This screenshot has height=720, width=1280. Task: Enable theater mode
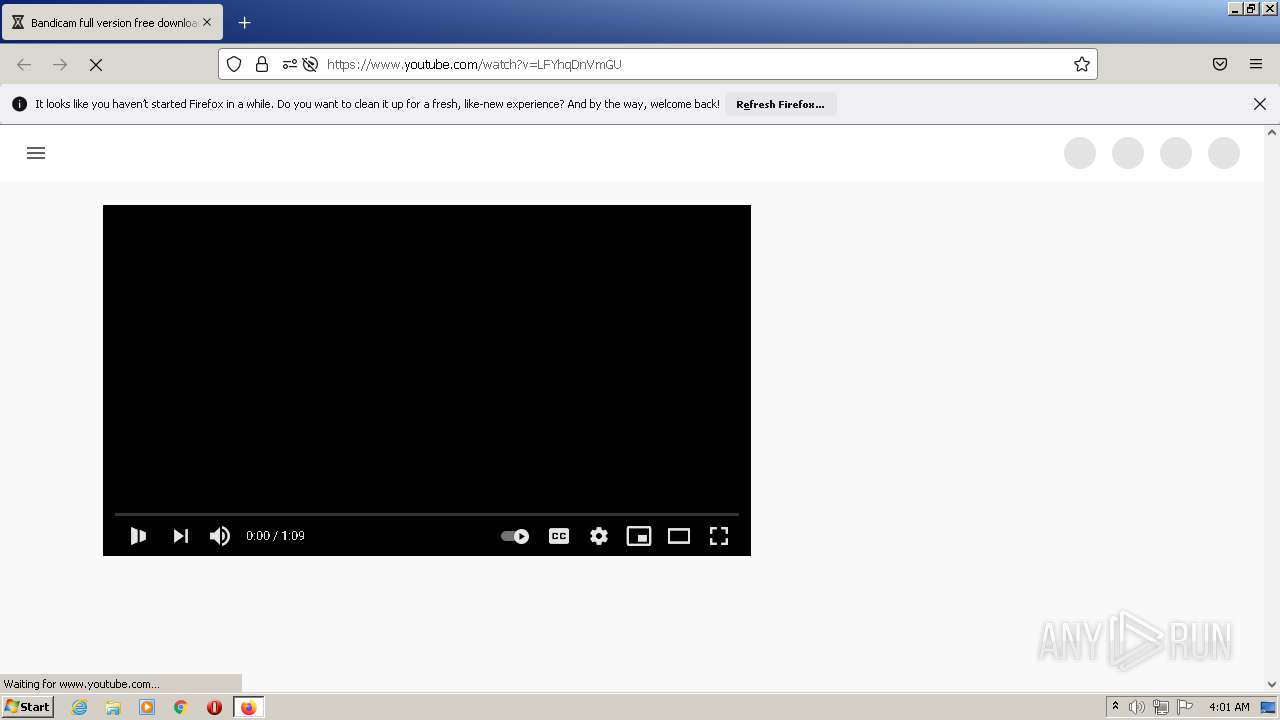[x=679, y=536]
